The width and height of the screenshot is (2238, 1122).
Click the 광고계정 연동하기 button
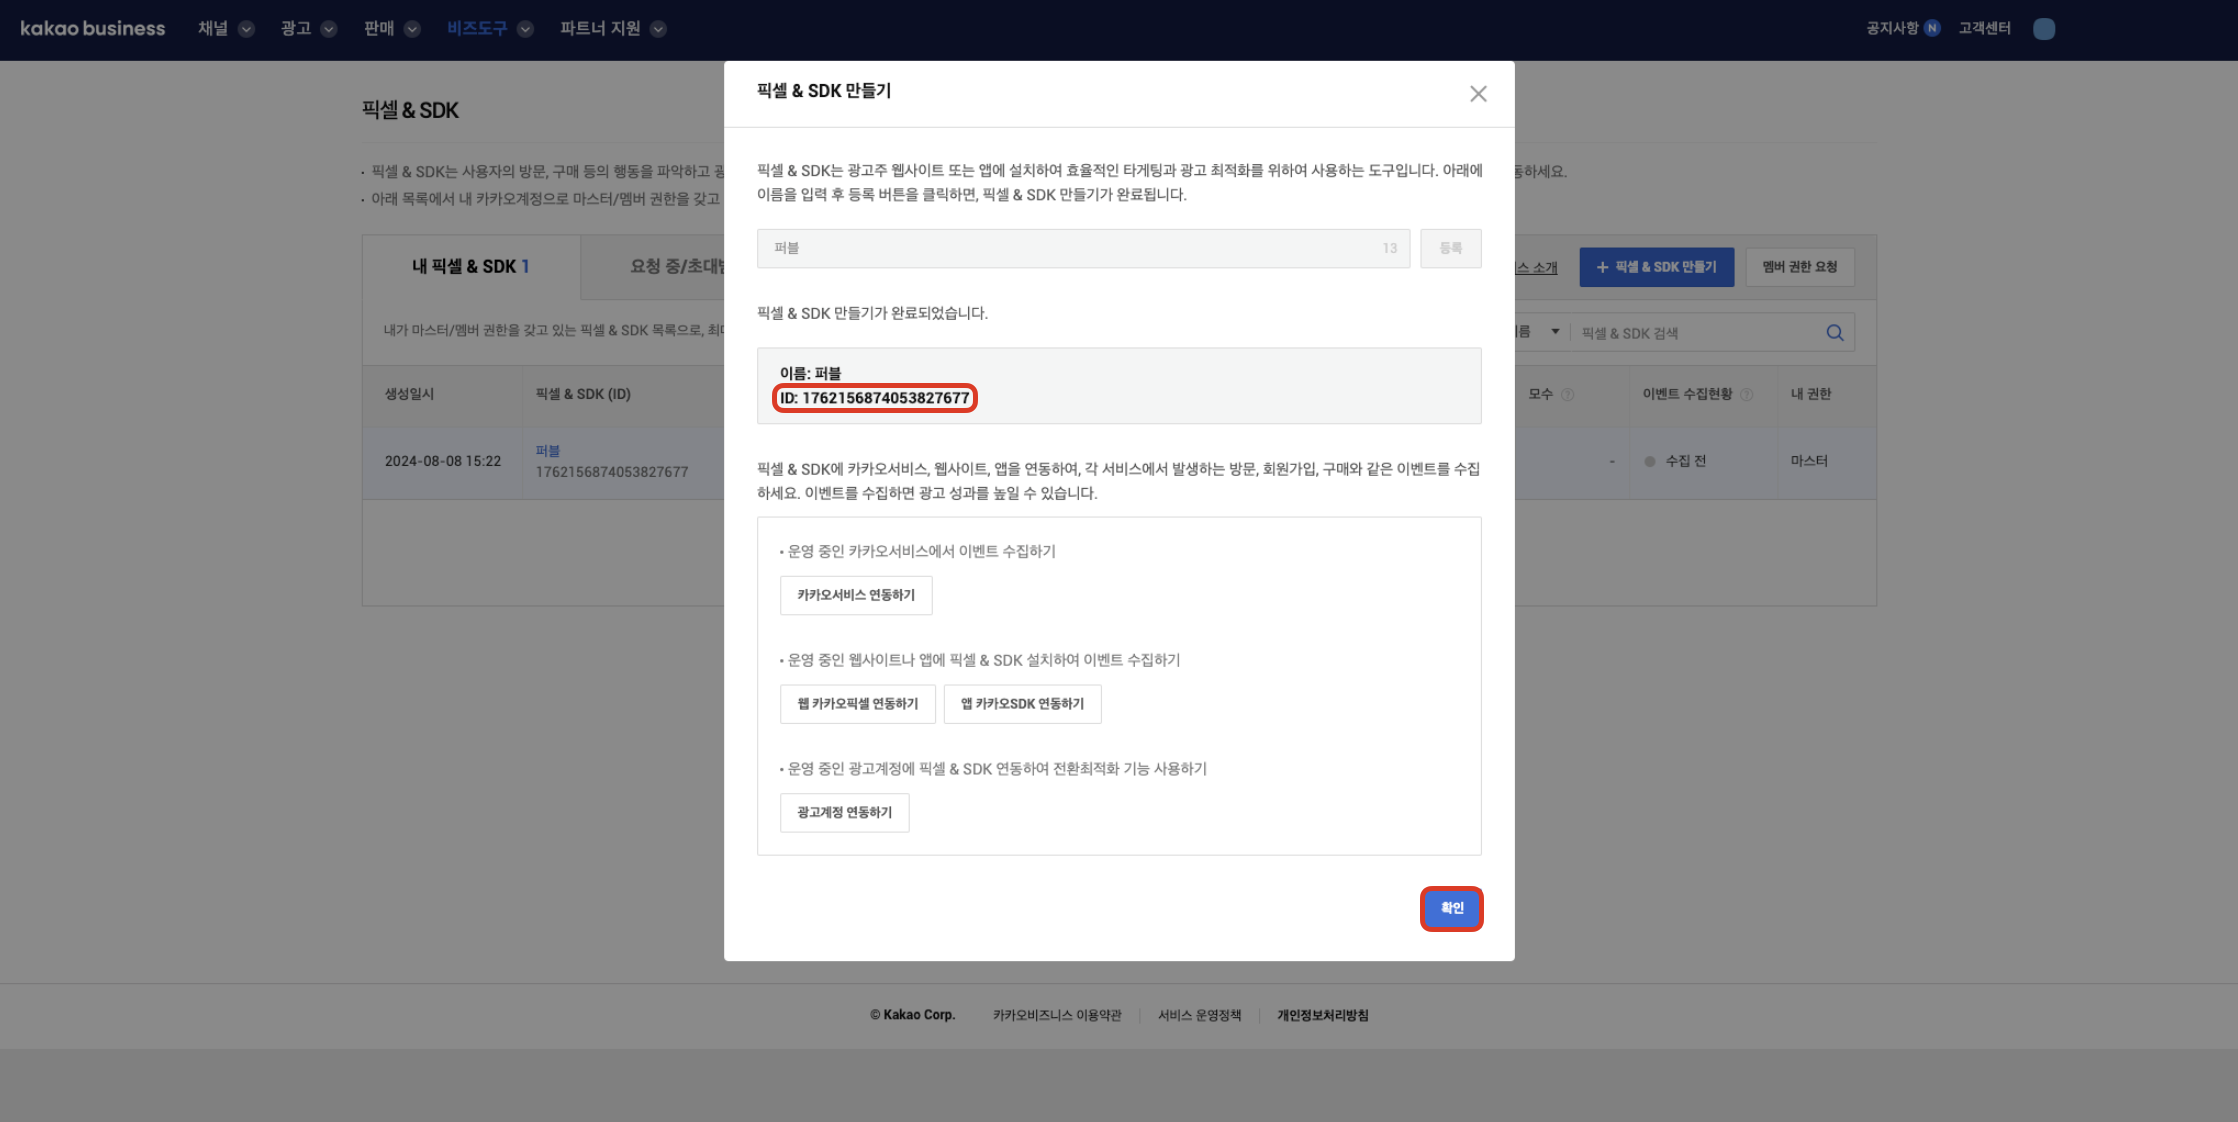point(844,812)
